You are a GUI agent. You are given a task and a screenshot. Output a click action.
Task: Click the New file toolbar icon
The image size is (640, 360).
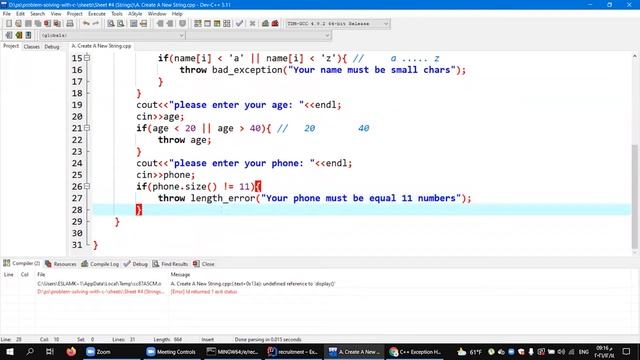click(9, 24)
